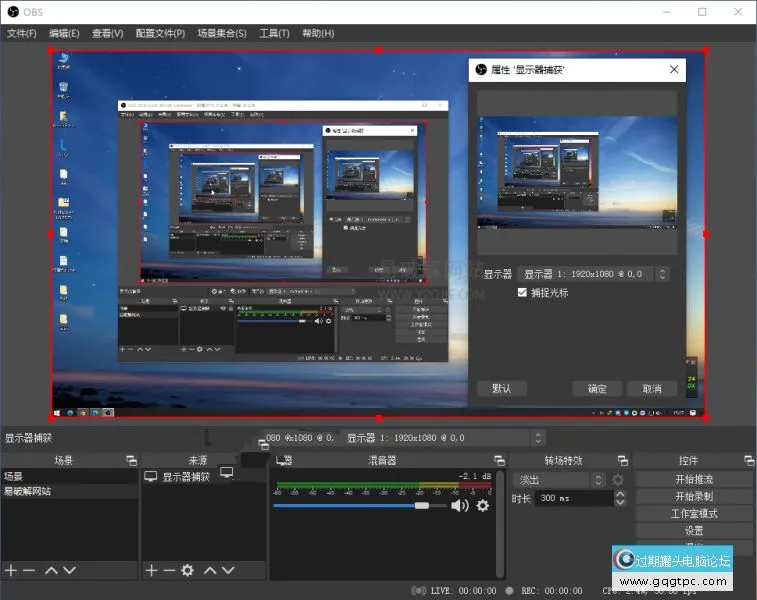Move source down in 来源 list
The image size is (757, 600).
(228, 570)
